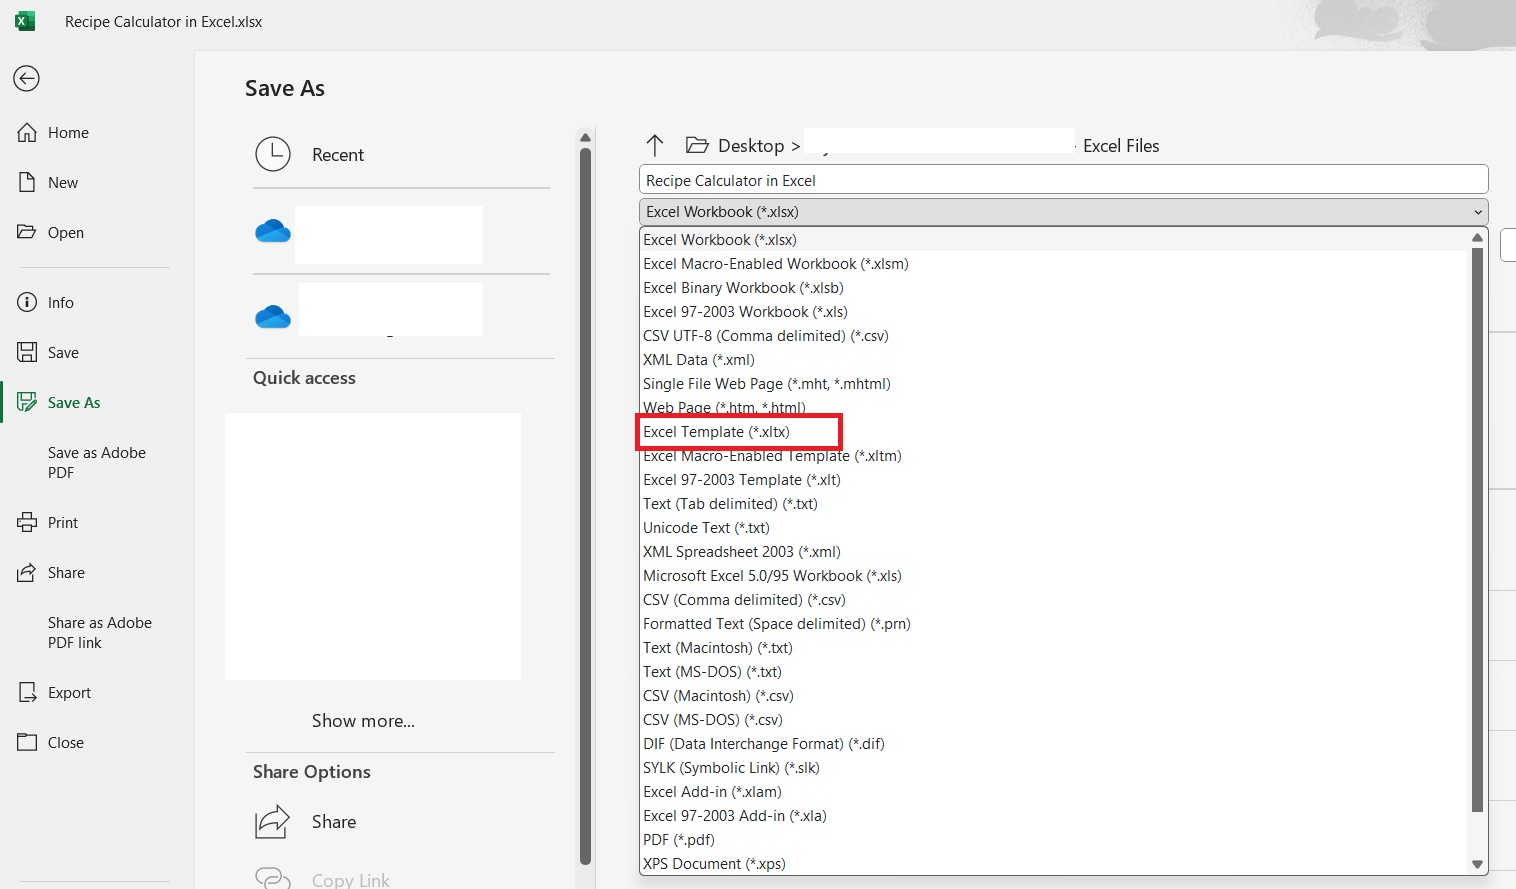Click the Info icon in the sidebar
1516x889 pixels.
(27, 302)
